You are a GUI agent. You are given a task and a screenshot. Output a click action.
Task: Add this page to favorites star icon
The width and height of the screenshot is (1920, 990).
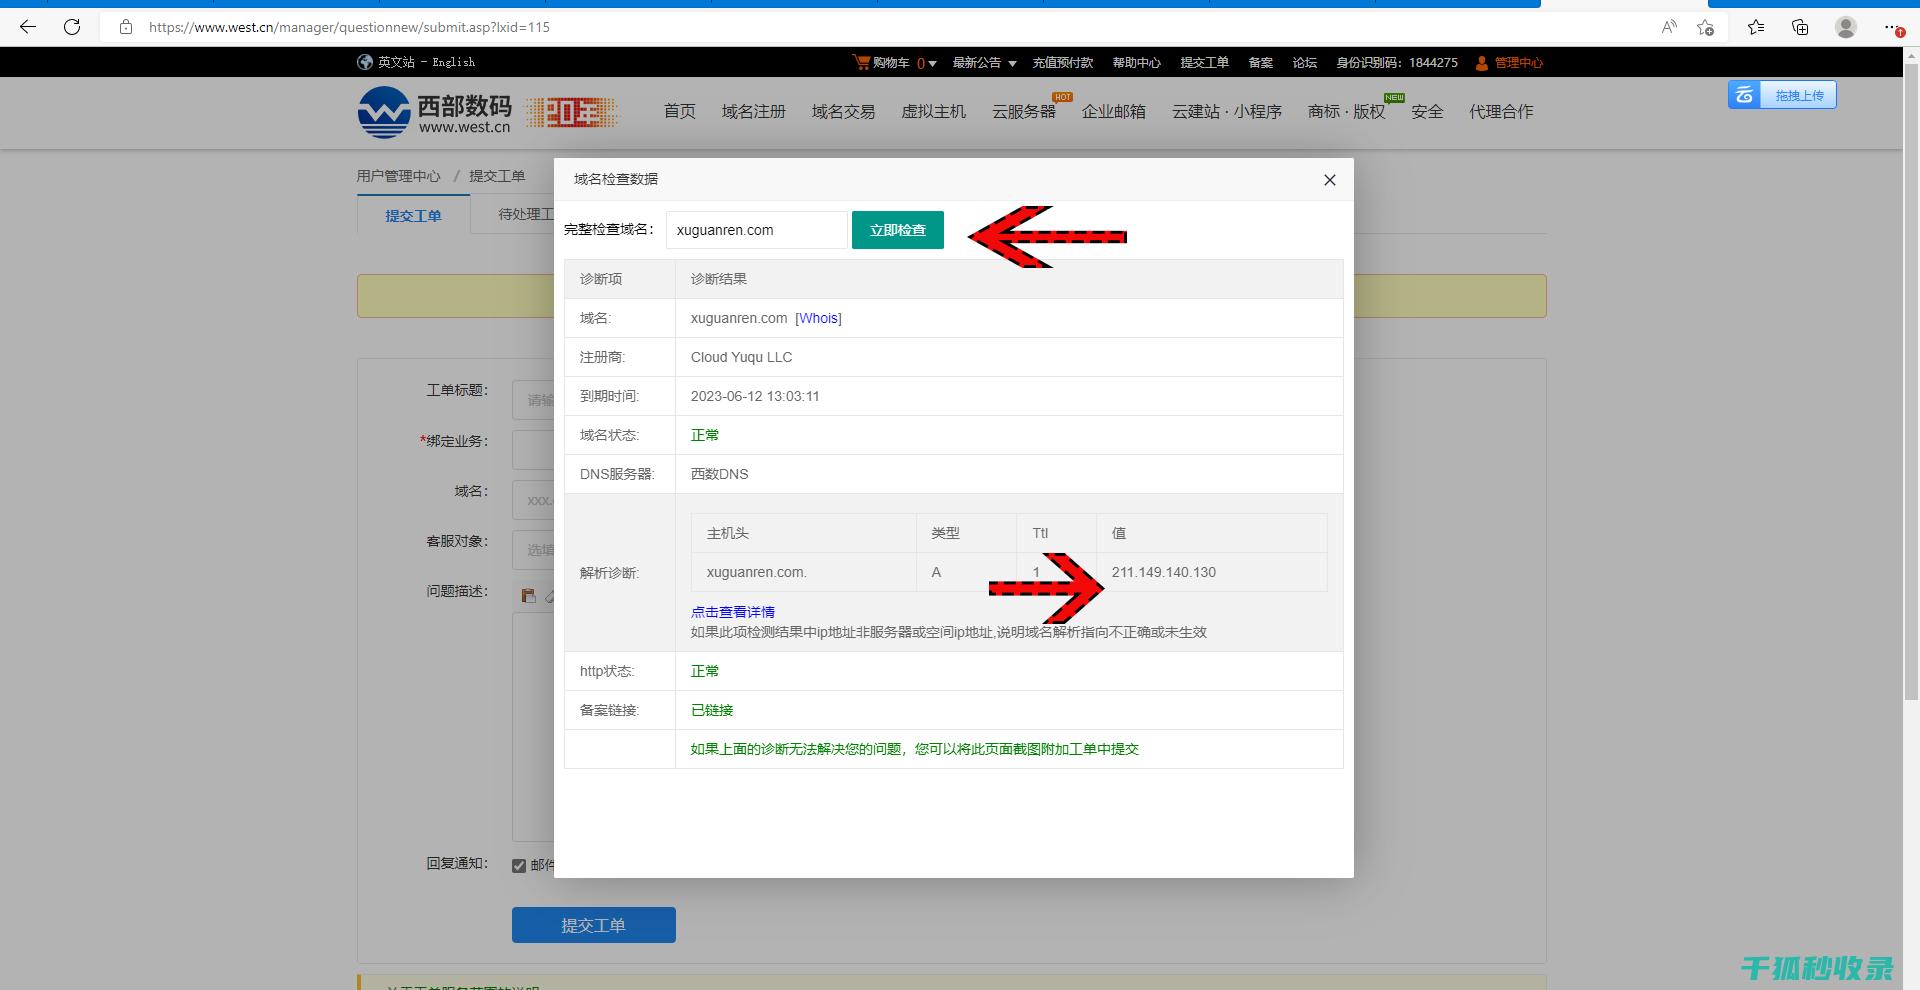(x=1706, y=27)
